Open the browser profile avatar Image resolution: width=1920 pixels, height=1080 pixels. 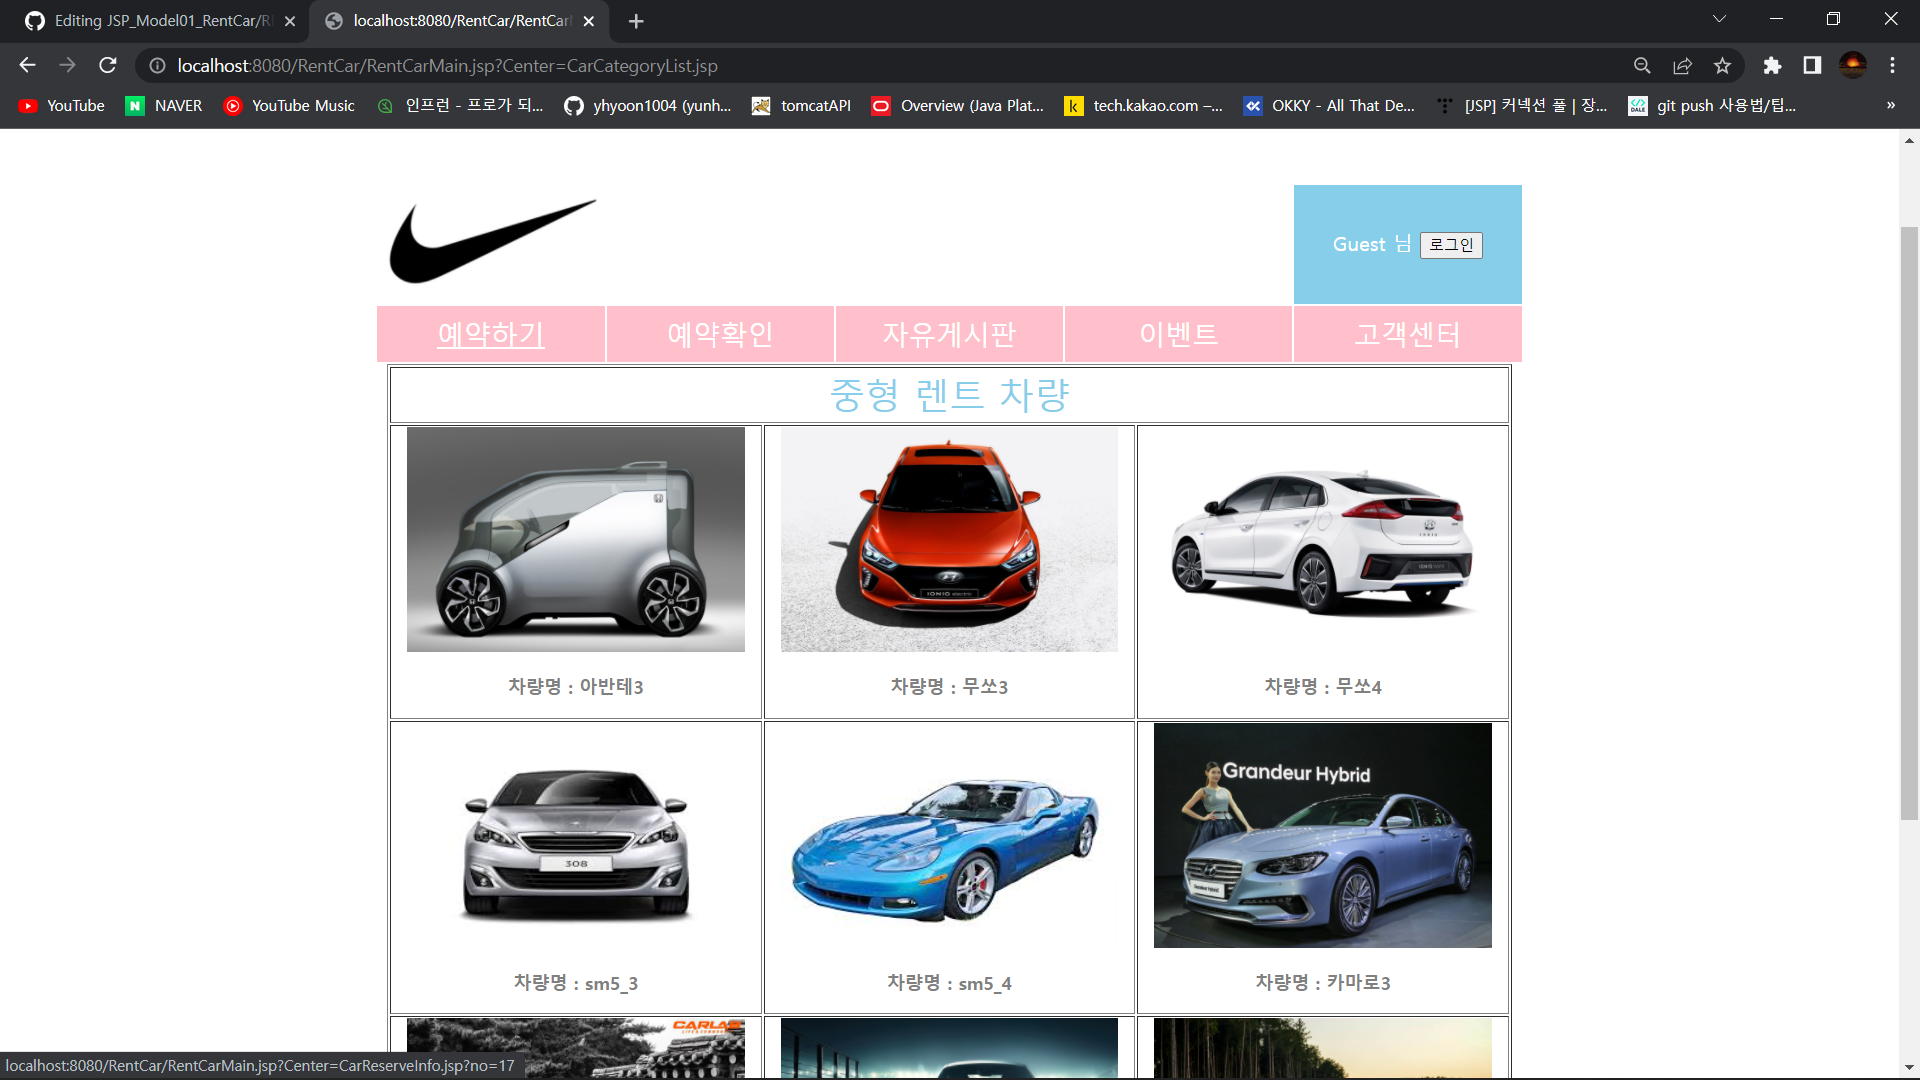1853,65
